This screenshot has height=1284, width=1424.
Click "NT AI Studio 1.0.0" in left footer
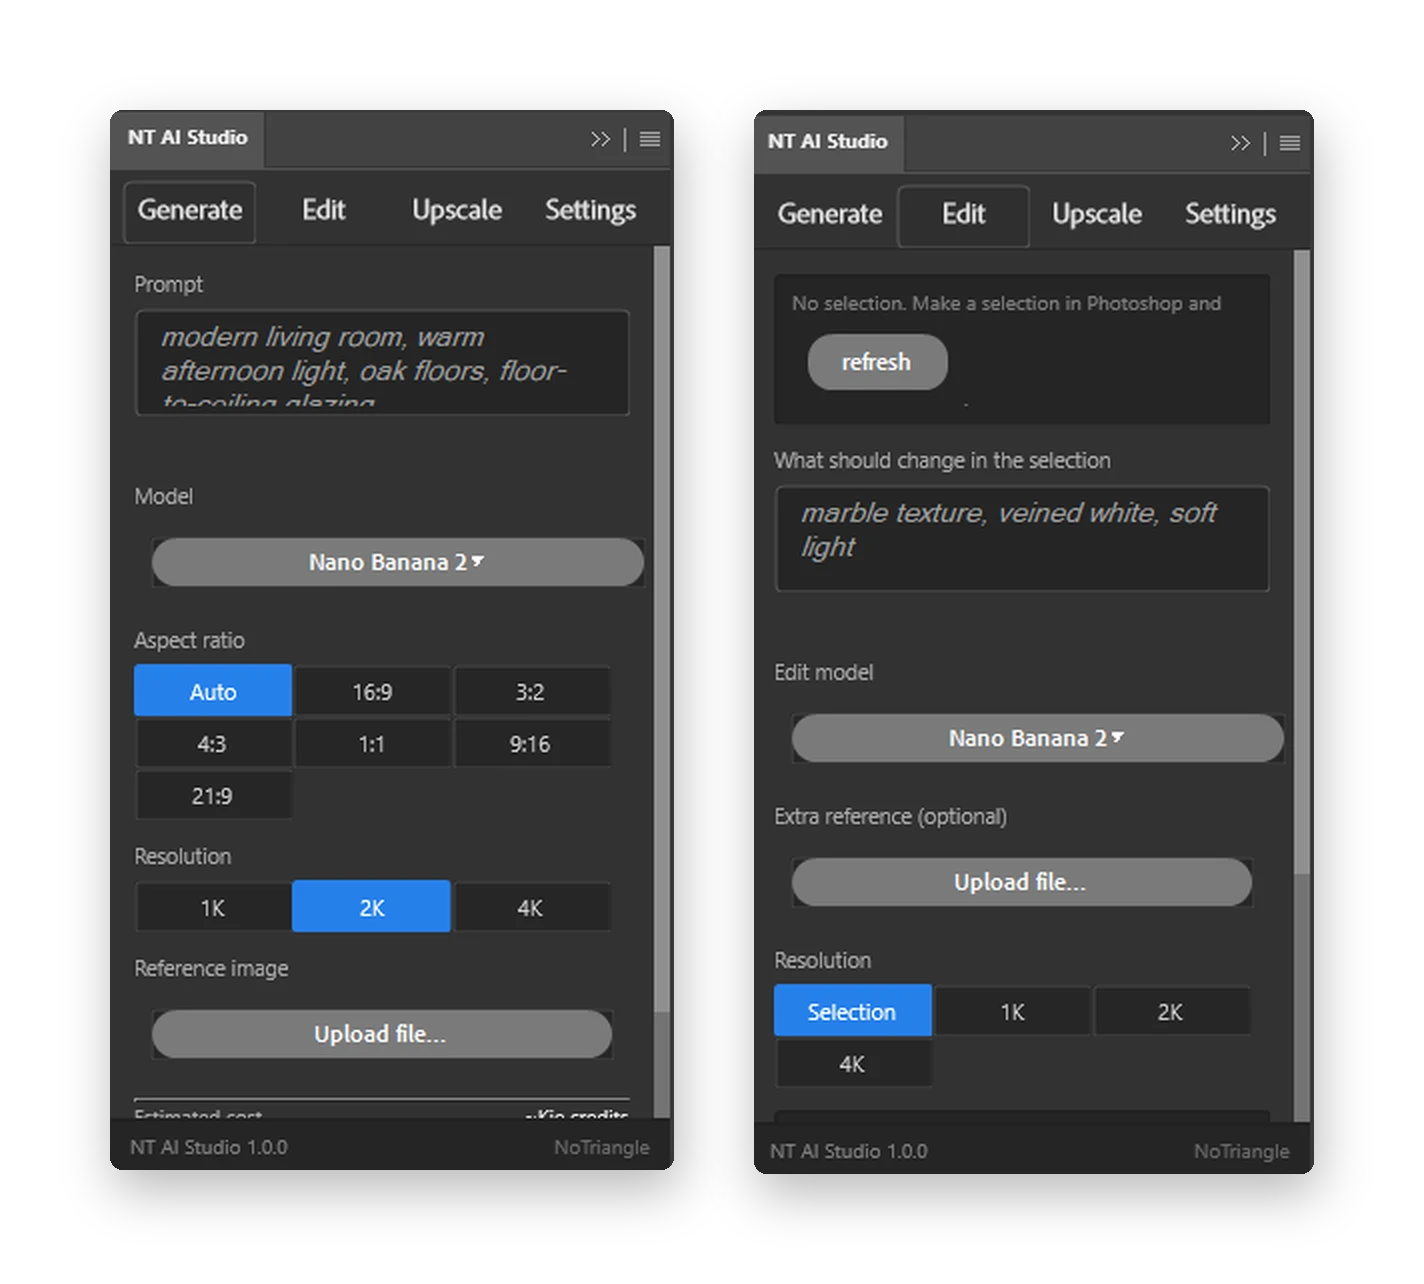click(209, 1148)
